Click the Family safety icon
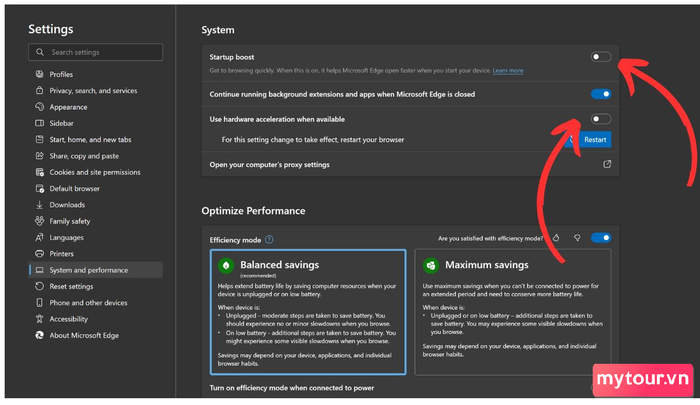 click(x=39, y=221)
